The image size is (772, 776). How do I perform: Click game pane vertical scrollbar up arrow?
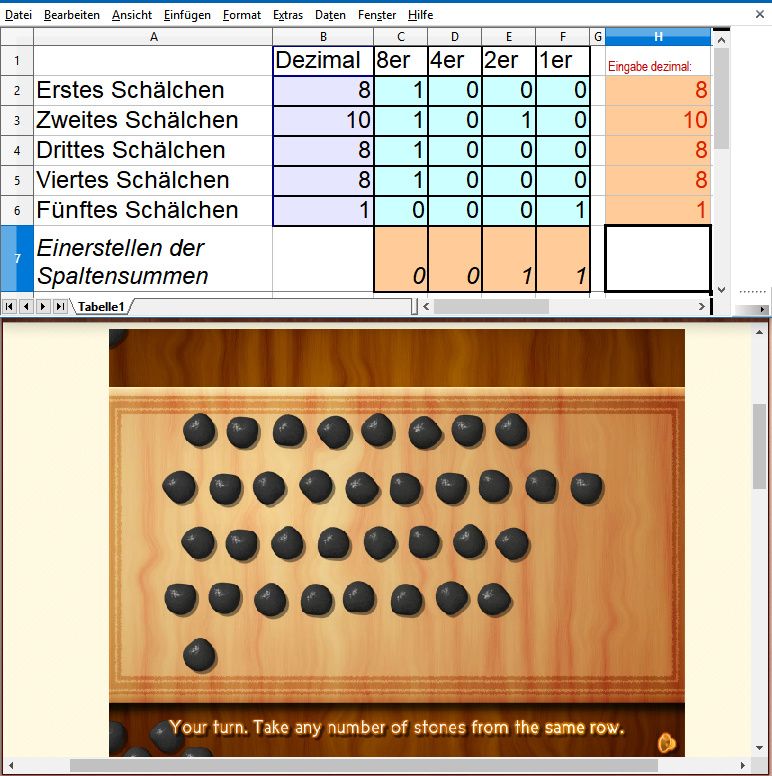[759, 332]
